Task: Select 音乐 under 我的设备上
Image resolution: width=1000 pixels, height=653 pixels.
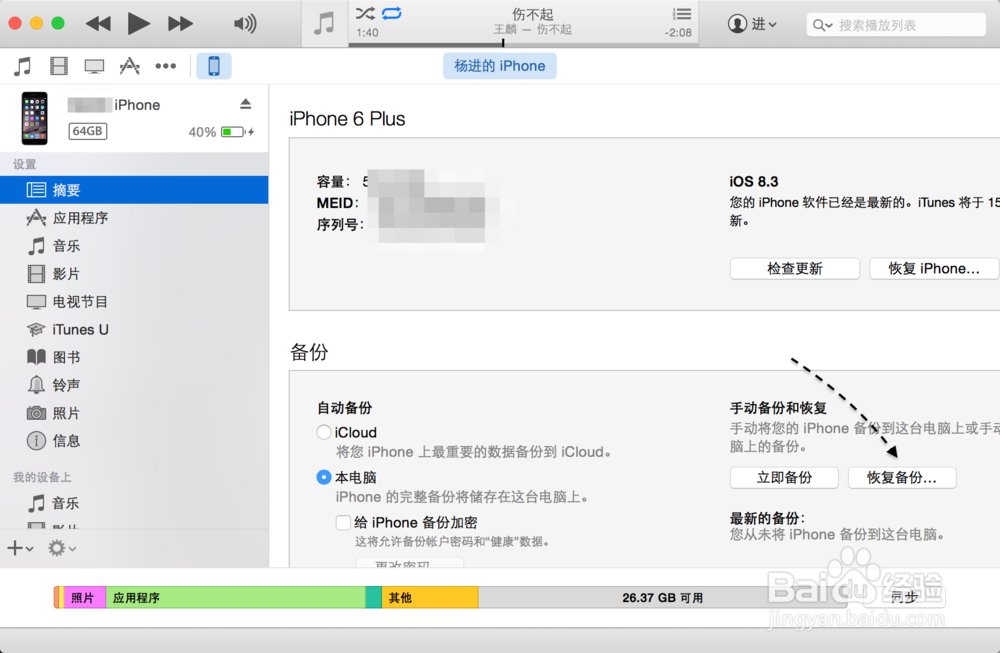Action: pyautogui.click(x=134, y=503)
